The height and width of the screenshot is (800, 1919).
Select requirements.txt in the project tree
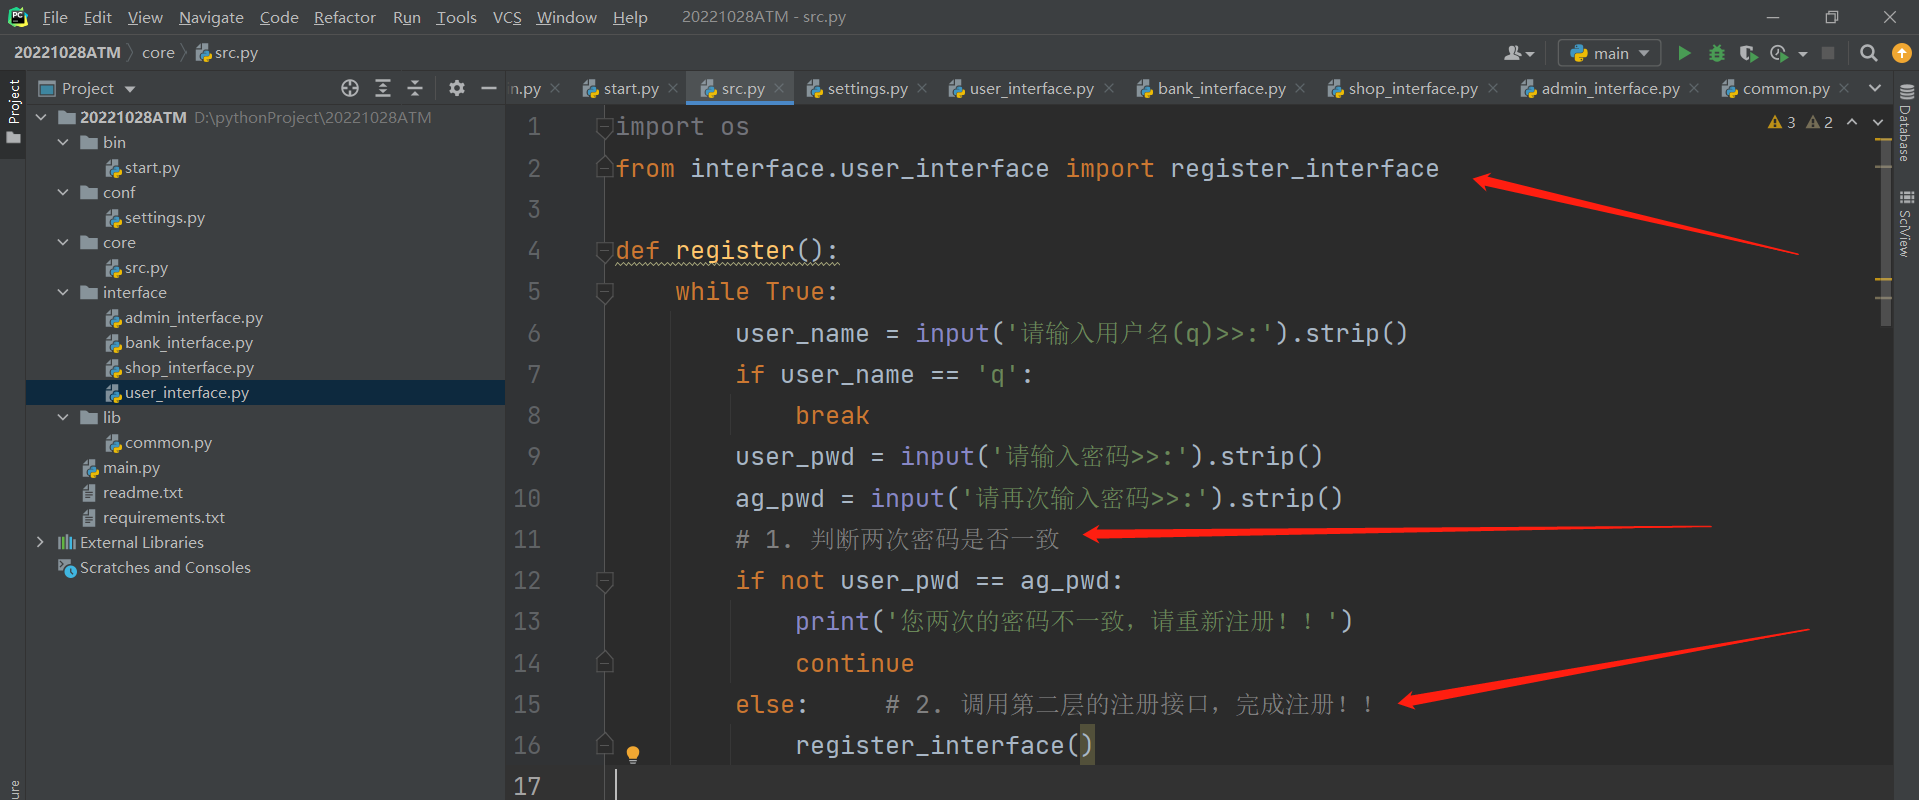[x=163, y=517]
